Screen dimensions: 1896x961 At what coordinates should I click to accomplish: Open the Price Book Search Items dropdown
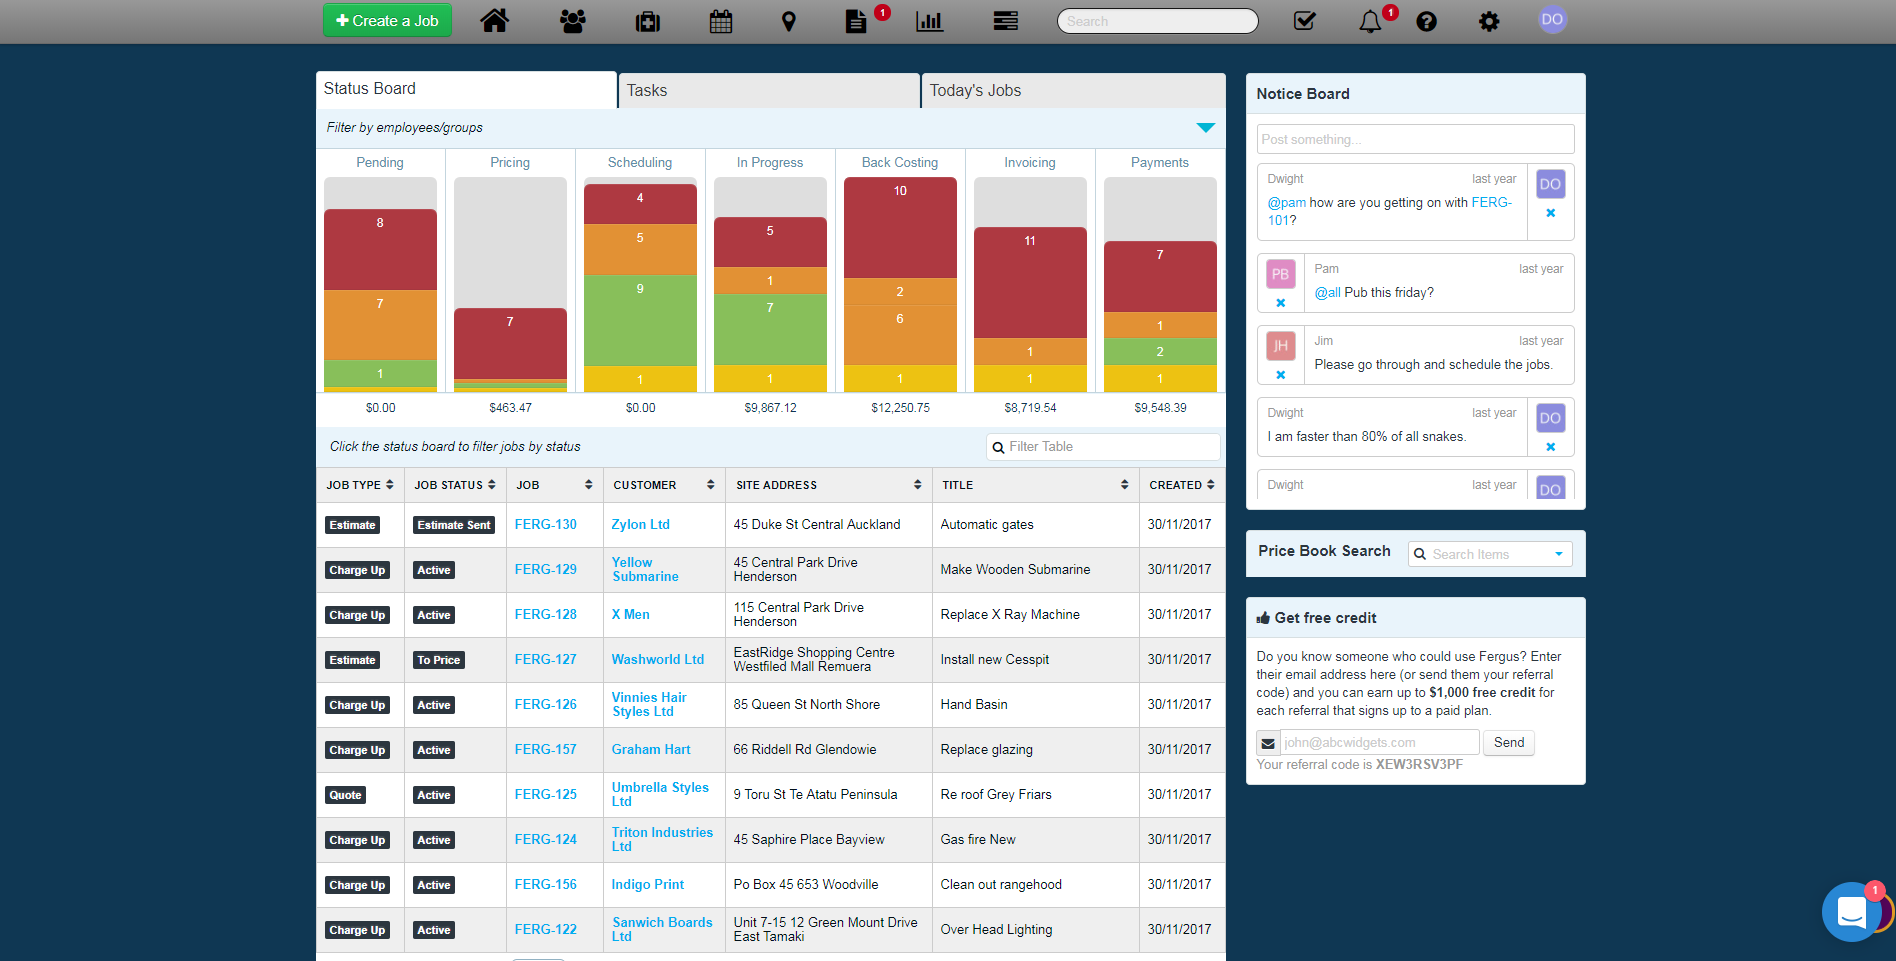click(1490, 554)
